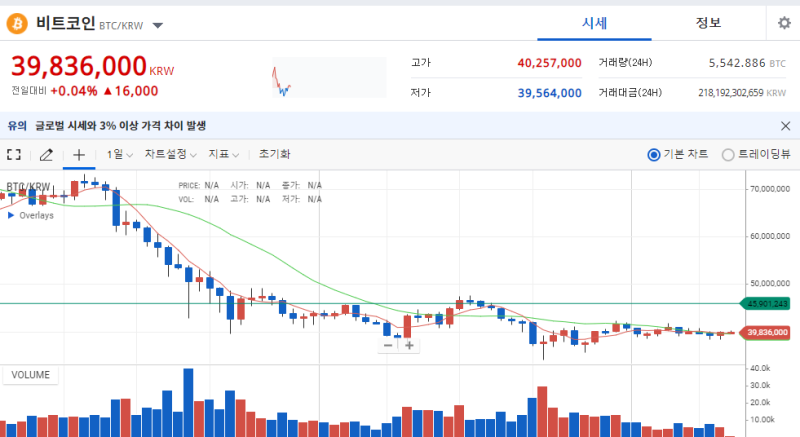Click the VOLUME panel label
Viewport: 800px width, 437px height.
(31, 375)
